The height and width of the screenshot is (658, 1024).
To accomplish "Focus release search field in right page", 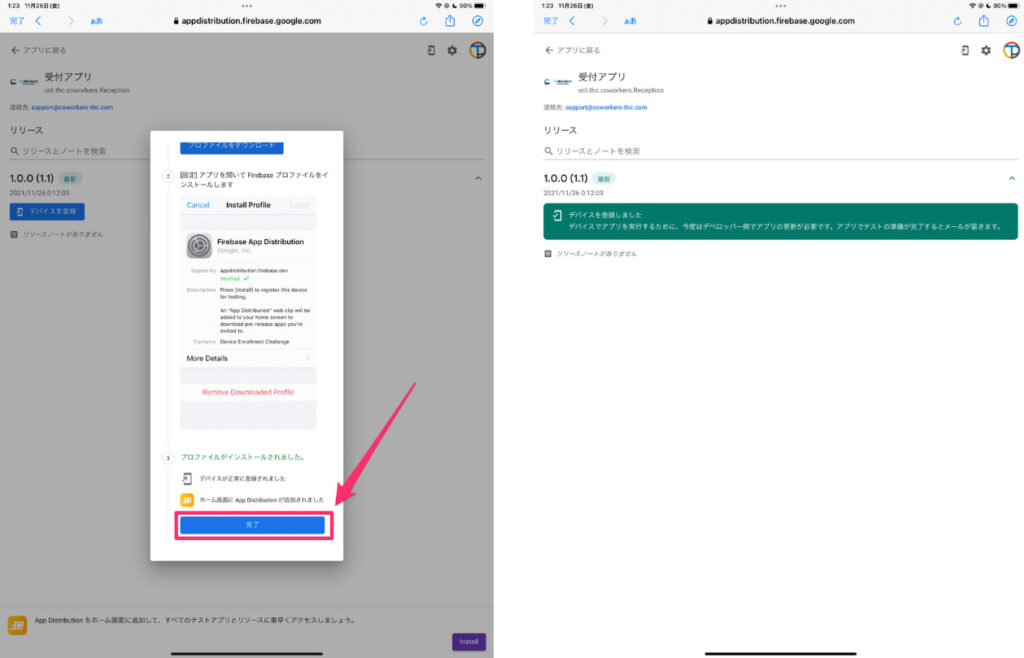I will (x=780, y=151).
